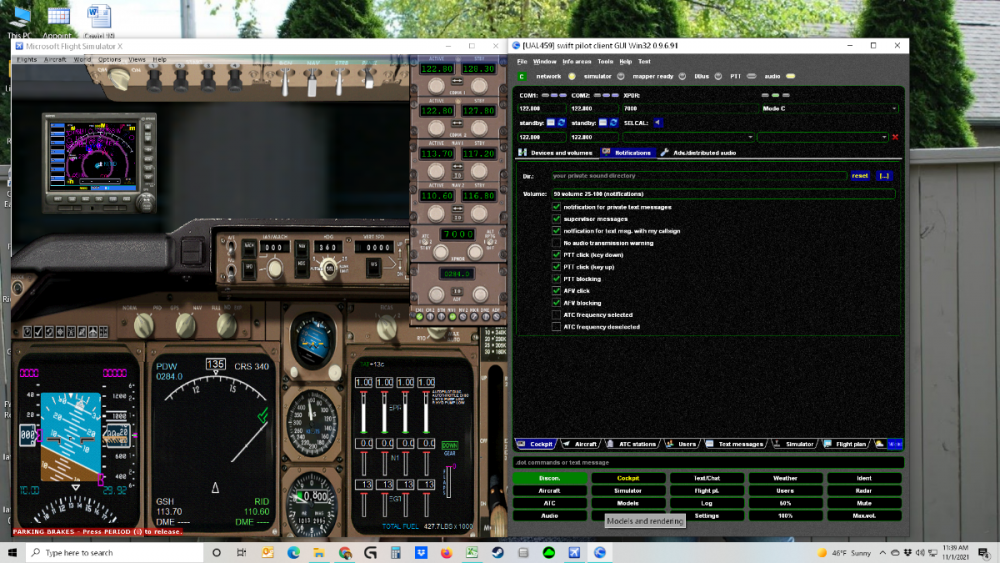
Task: Open the ATC stations tab
Action: (x=637, y=444)
